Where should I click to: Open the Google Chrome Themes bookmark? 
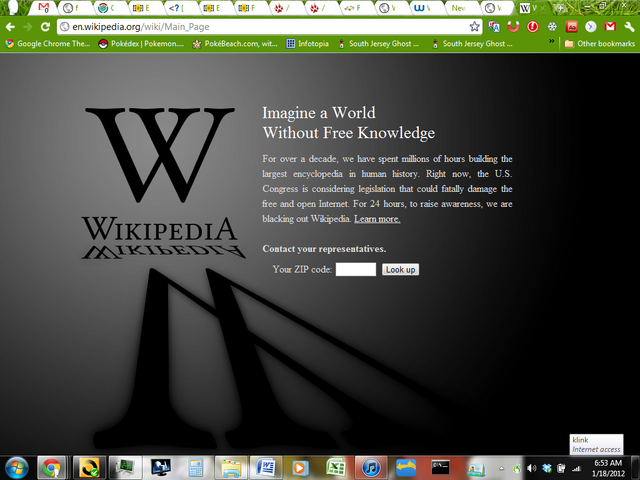point(48,44)
